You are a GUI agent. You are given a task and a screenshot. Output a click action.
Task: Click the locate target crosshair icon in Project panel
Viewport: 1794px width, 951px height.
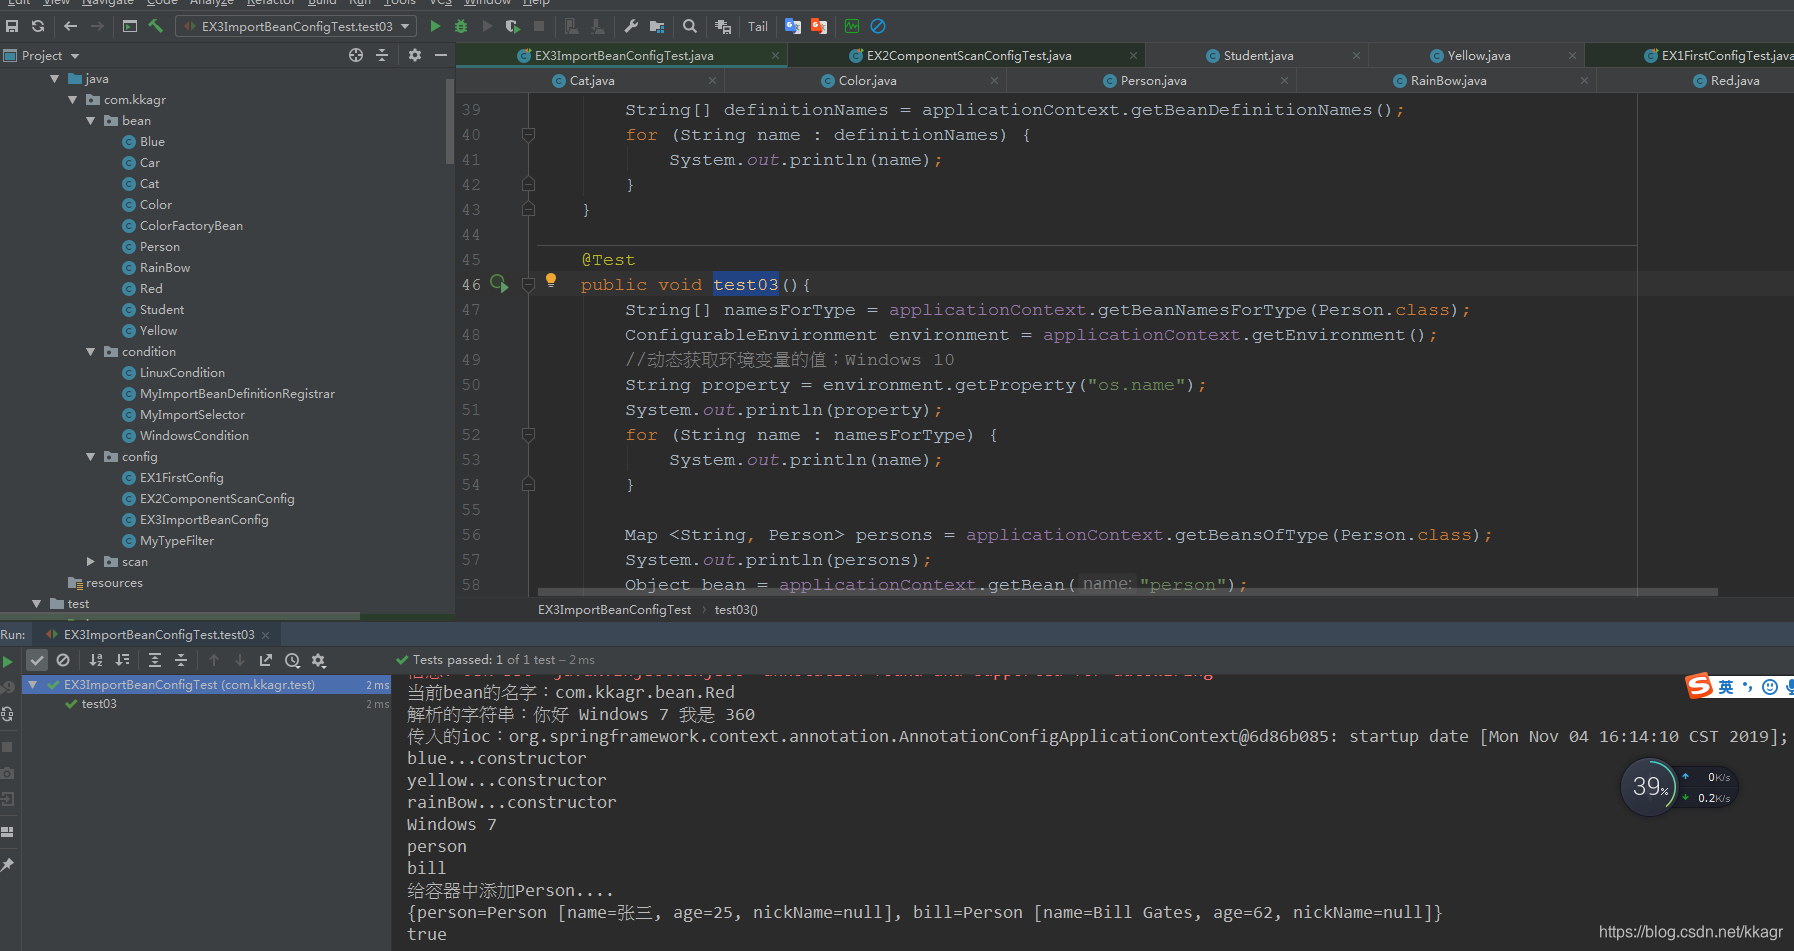[x=356, y=56]
